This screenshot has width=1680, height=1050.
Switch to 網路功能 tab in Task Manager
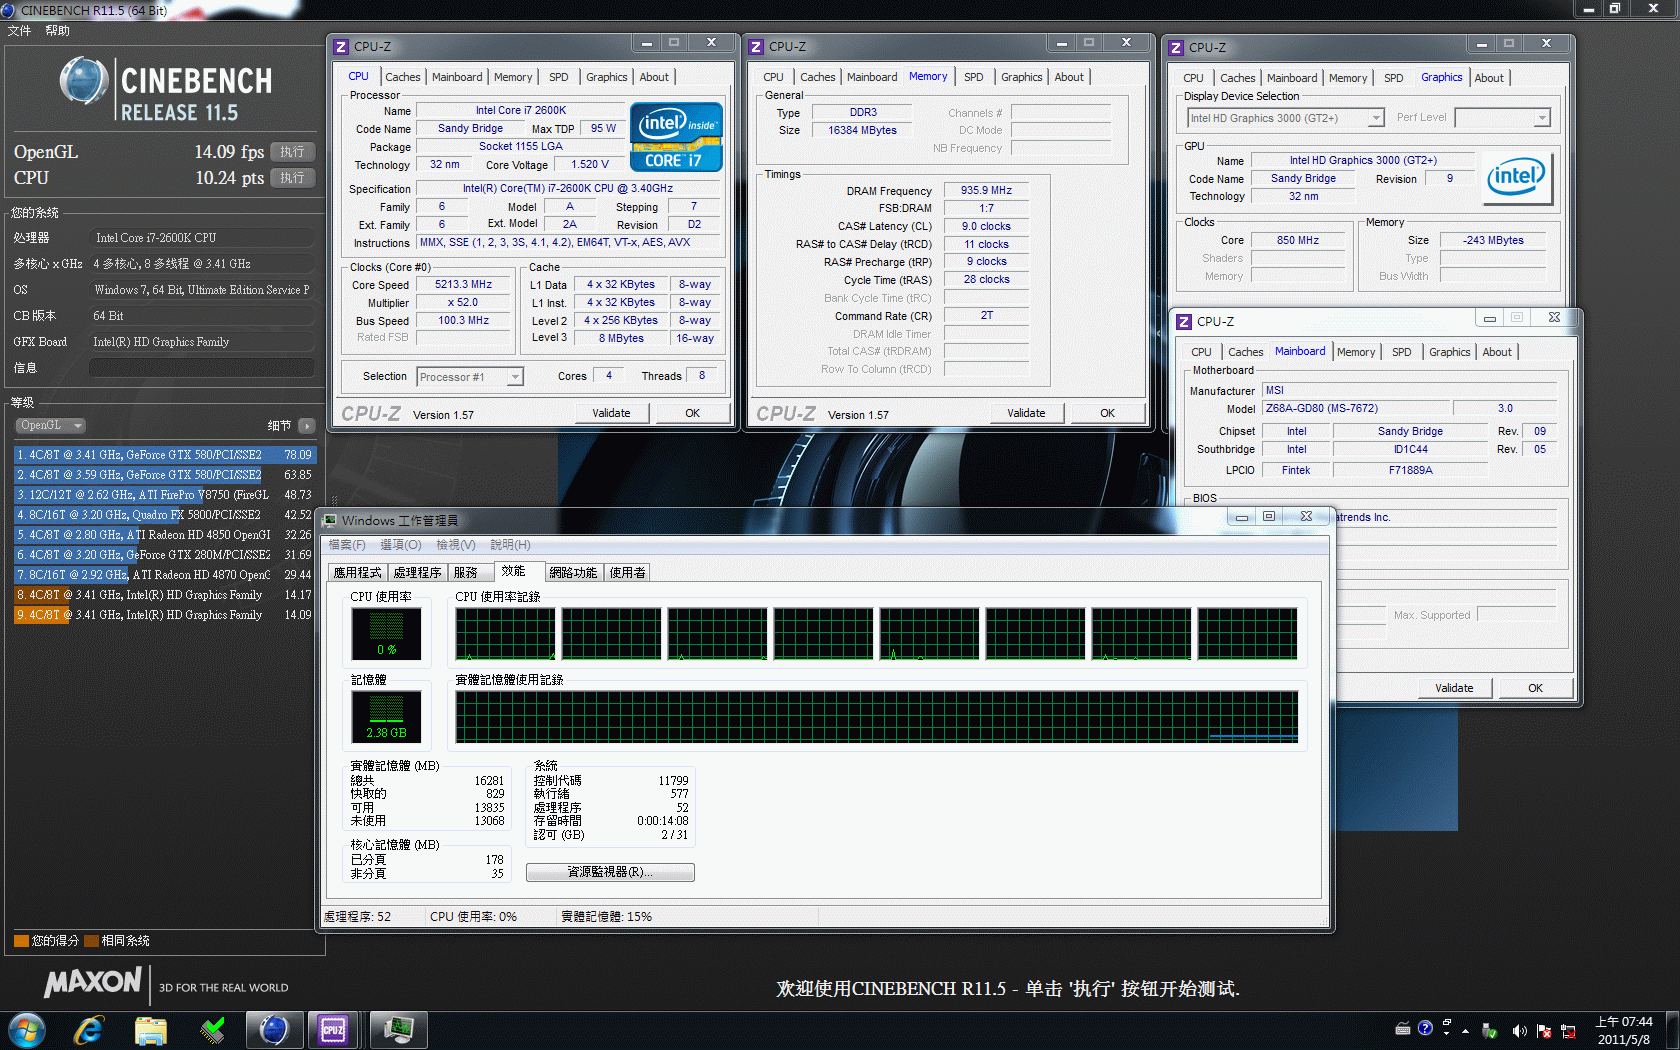click(x=574, y=573)
